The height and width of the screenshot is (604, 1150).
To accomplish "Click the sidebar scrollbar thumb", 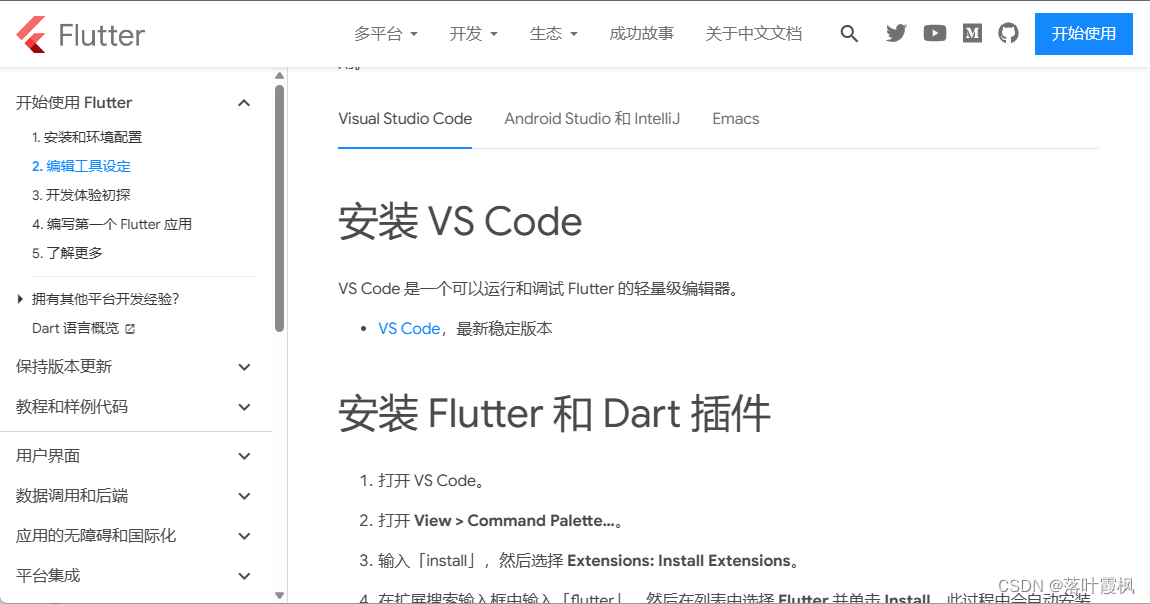I will (279, 208).
